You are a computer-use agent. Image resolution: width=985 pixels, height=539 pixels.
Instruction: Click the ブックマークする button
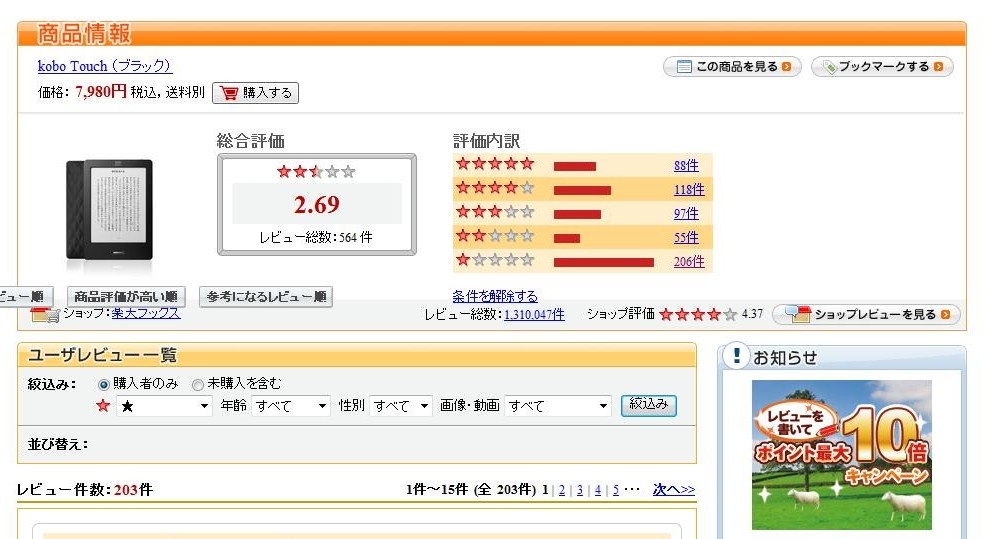882,67
